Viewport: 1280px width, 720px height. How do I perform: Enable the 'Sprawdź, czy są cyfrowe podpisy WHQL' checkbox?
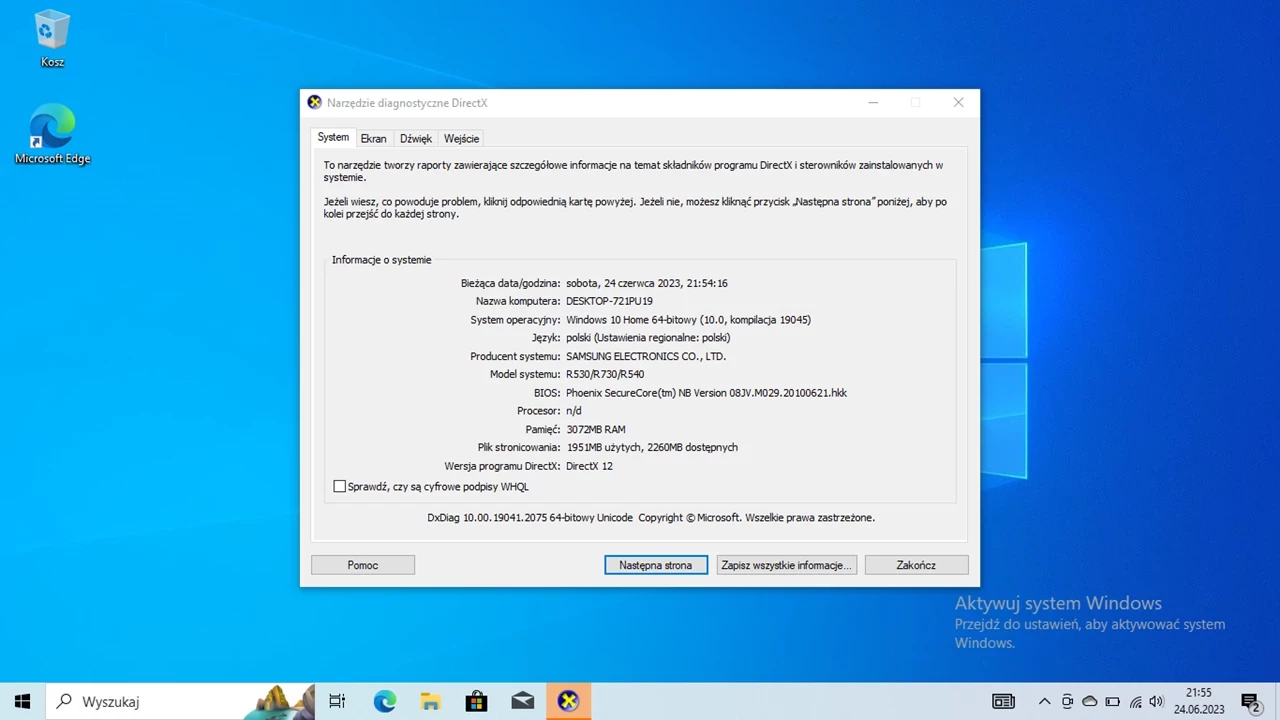(340, 486)
